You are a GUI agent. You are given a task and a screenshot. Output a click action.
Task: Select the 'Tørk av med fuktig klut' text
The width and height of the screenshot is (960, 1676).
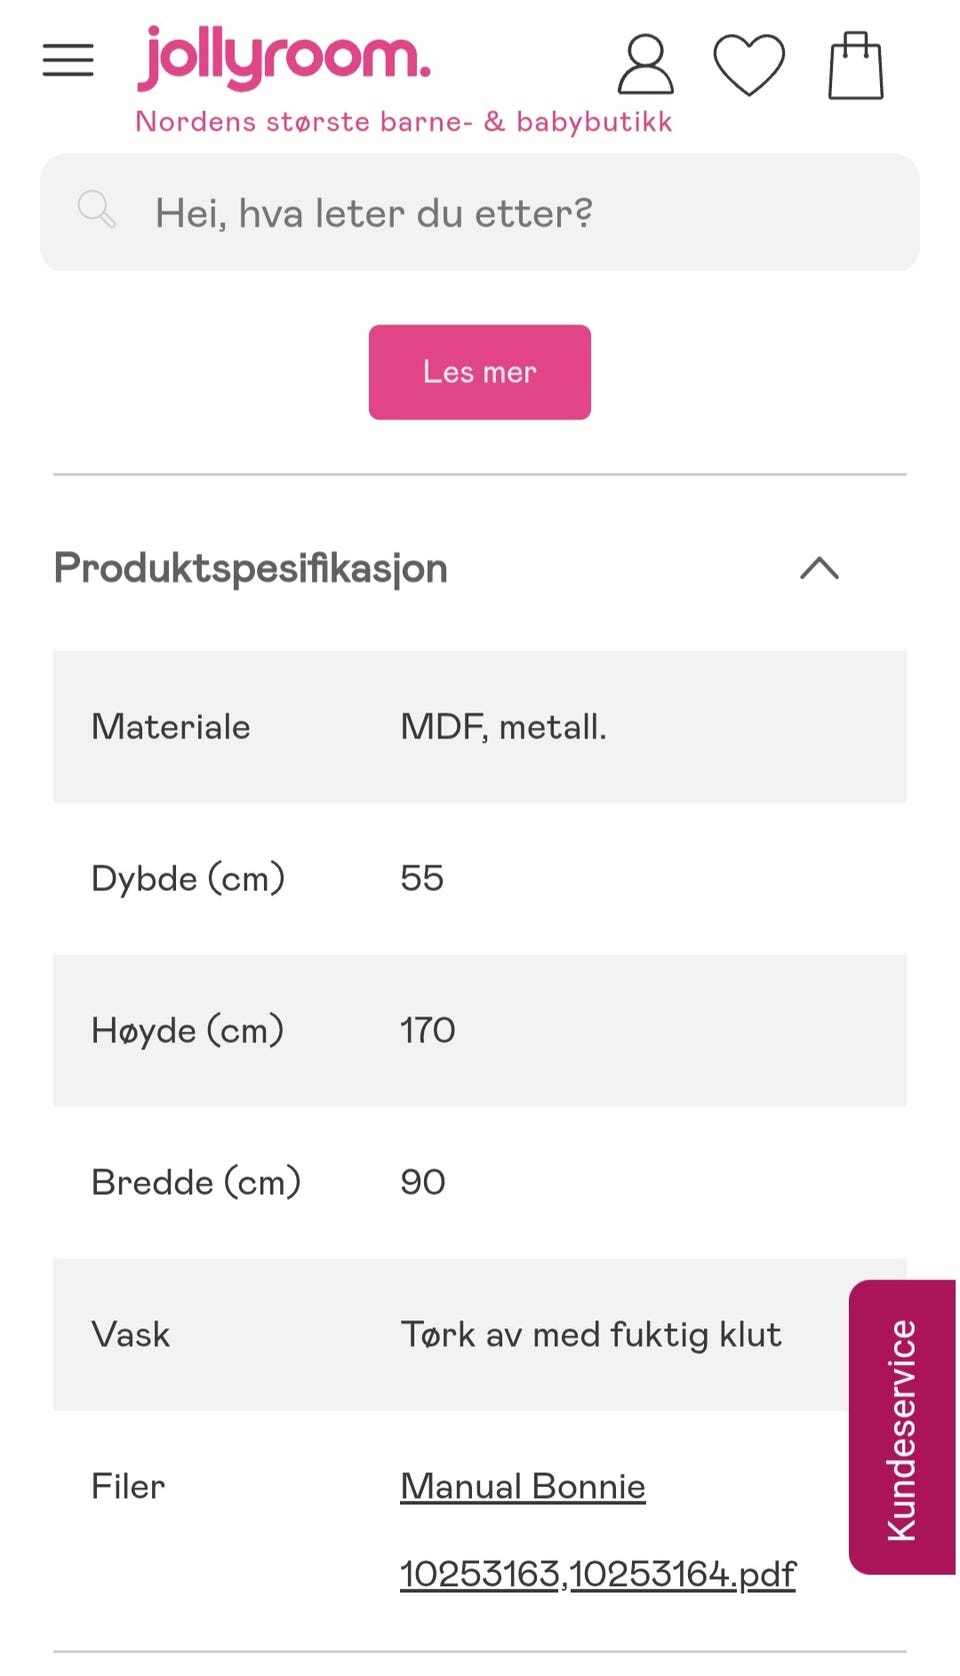(590, 1334)
